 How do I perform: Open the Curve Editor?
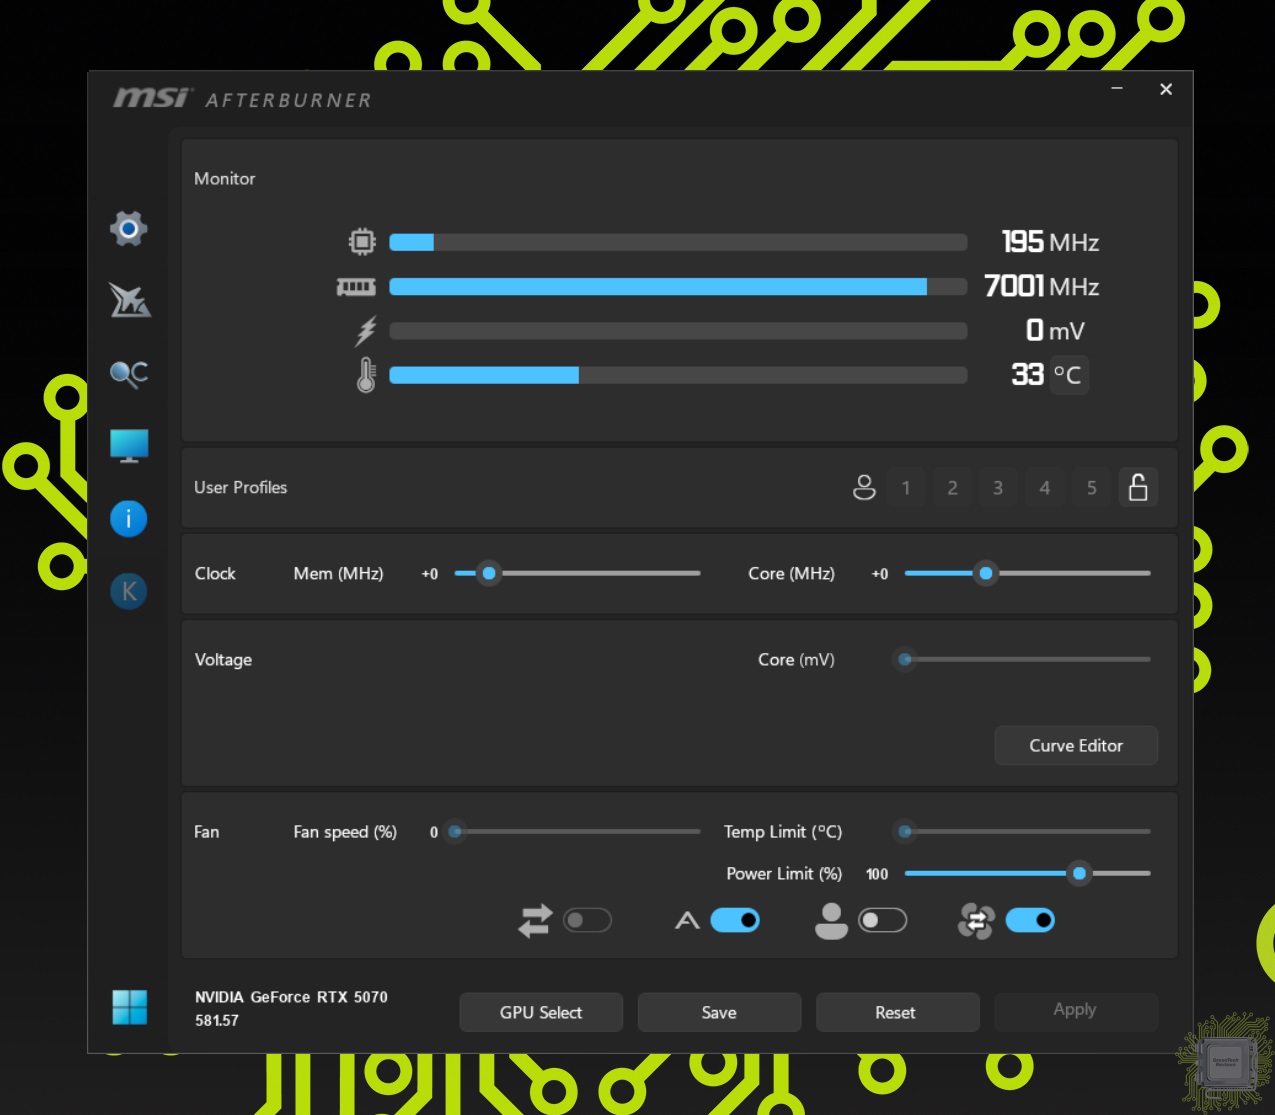(1076, 746)
